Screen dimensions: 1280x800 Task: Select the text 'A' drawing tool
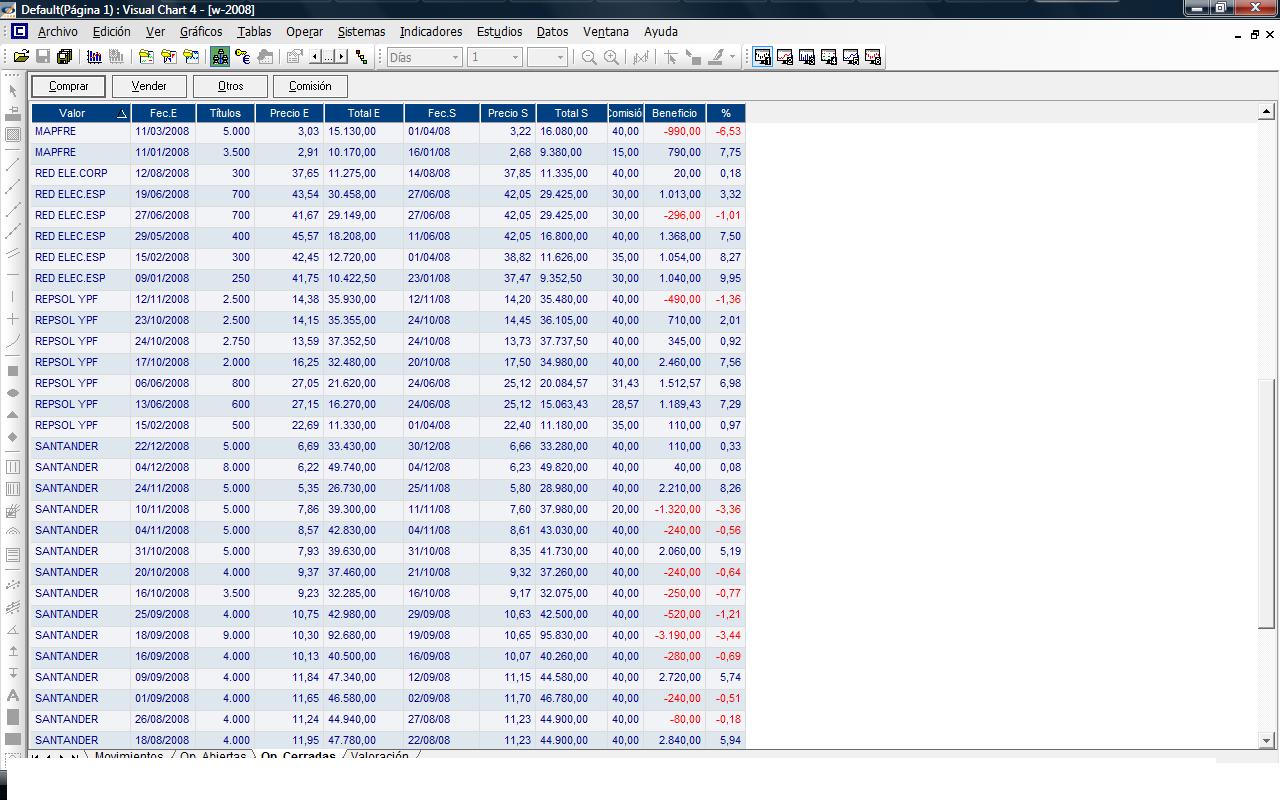click(13, 695)
